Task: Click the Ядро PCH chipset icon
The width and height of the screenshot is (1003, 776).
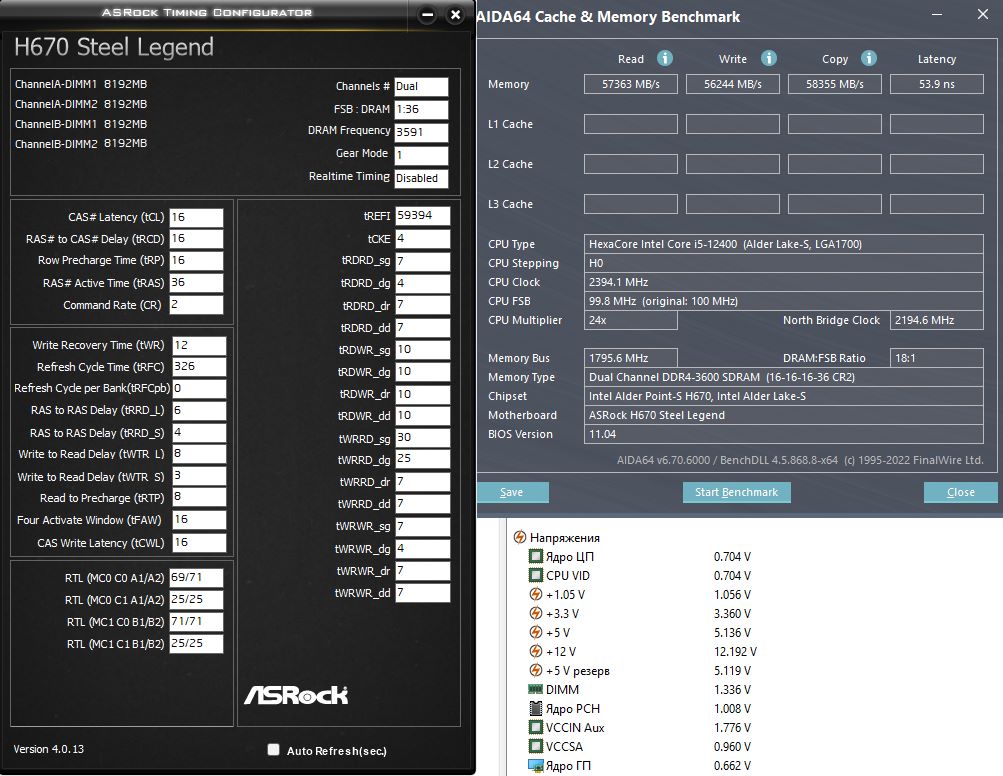Action: pyautogui.click(x=535, y=708)
